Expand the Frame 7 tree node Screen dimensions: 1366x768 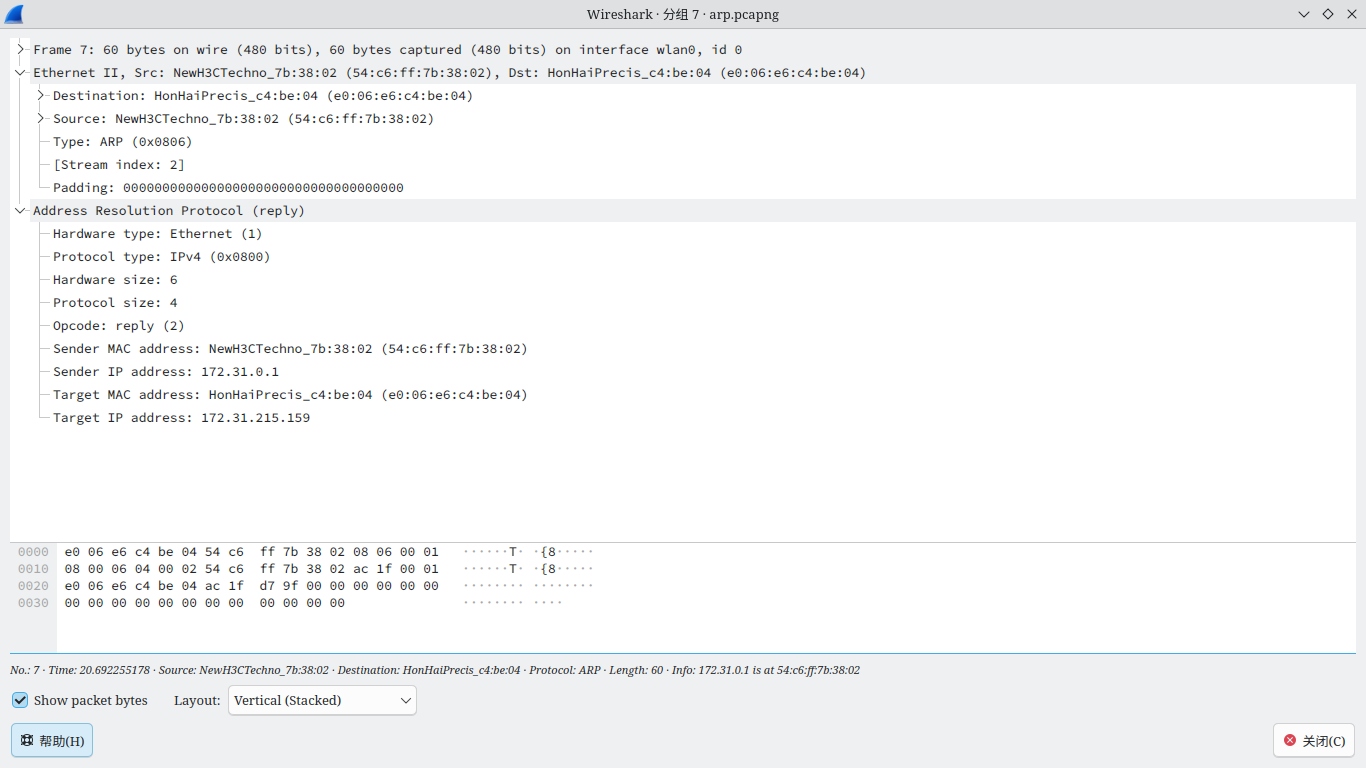tap(21, 49)
